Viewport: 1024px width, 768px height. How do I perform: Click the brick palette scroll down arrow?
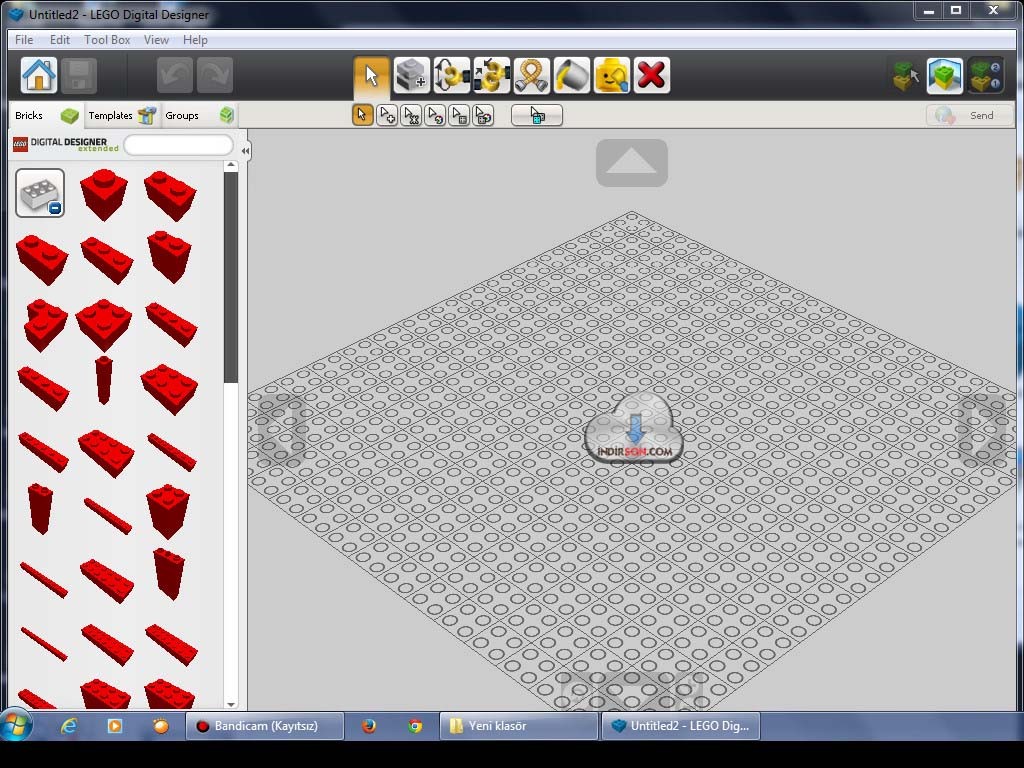[x=231, y=704]
